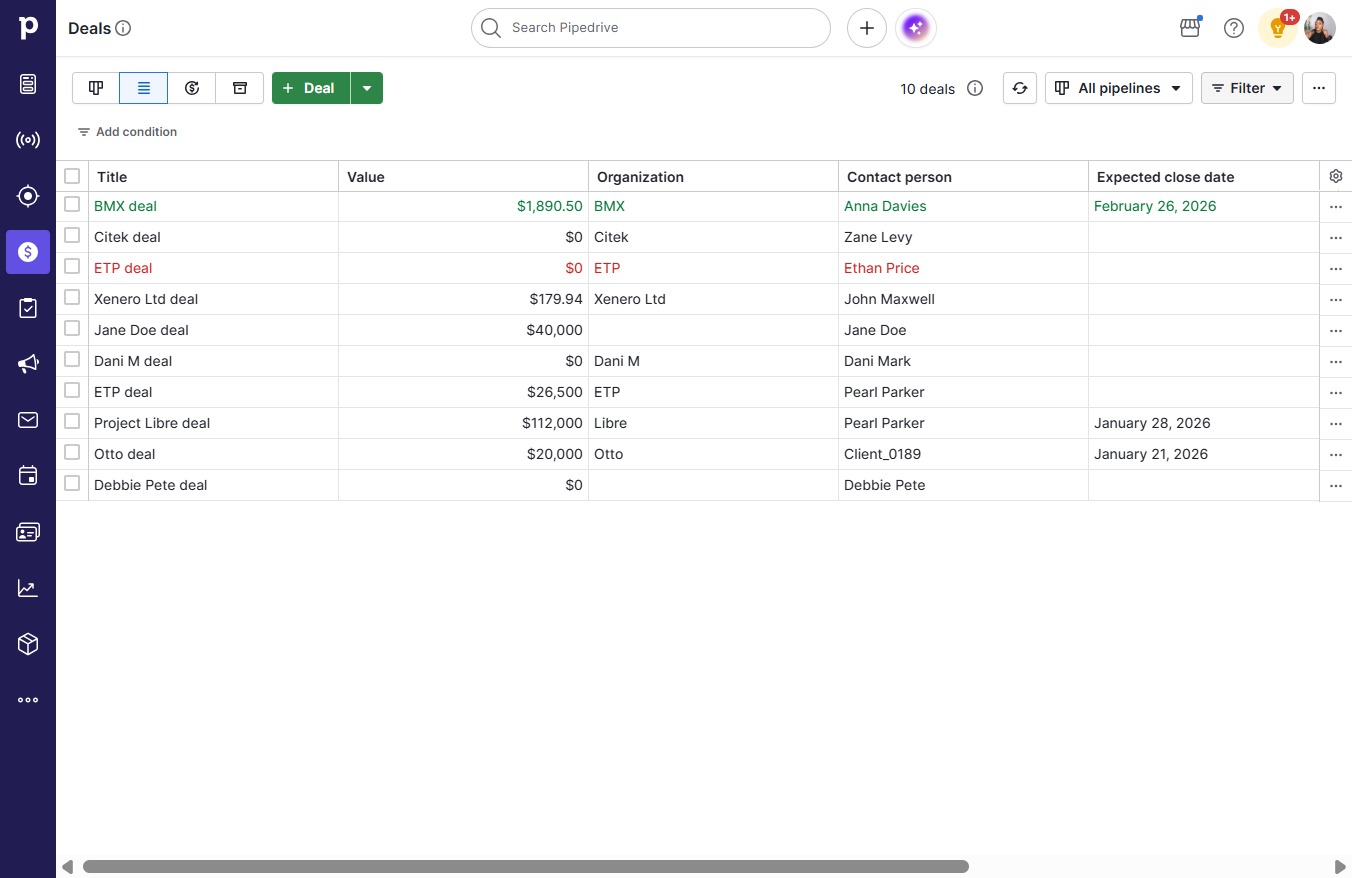1352x878 pixels.
Task: Click the quick add plus button
Action: click(867, 28)
